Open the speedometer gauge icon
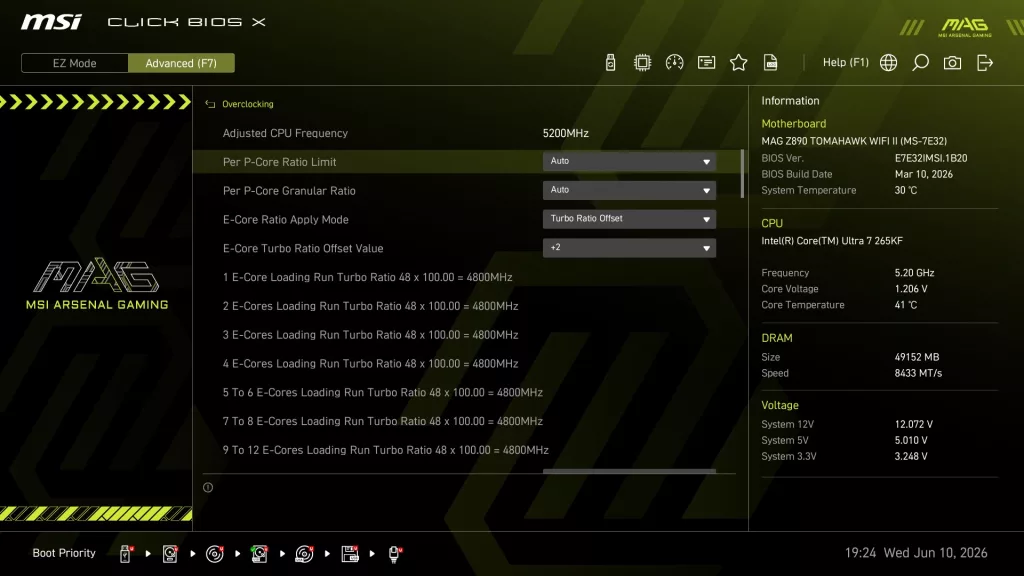Viewport: 1024px width, 576px height. [x=675, y=63]
